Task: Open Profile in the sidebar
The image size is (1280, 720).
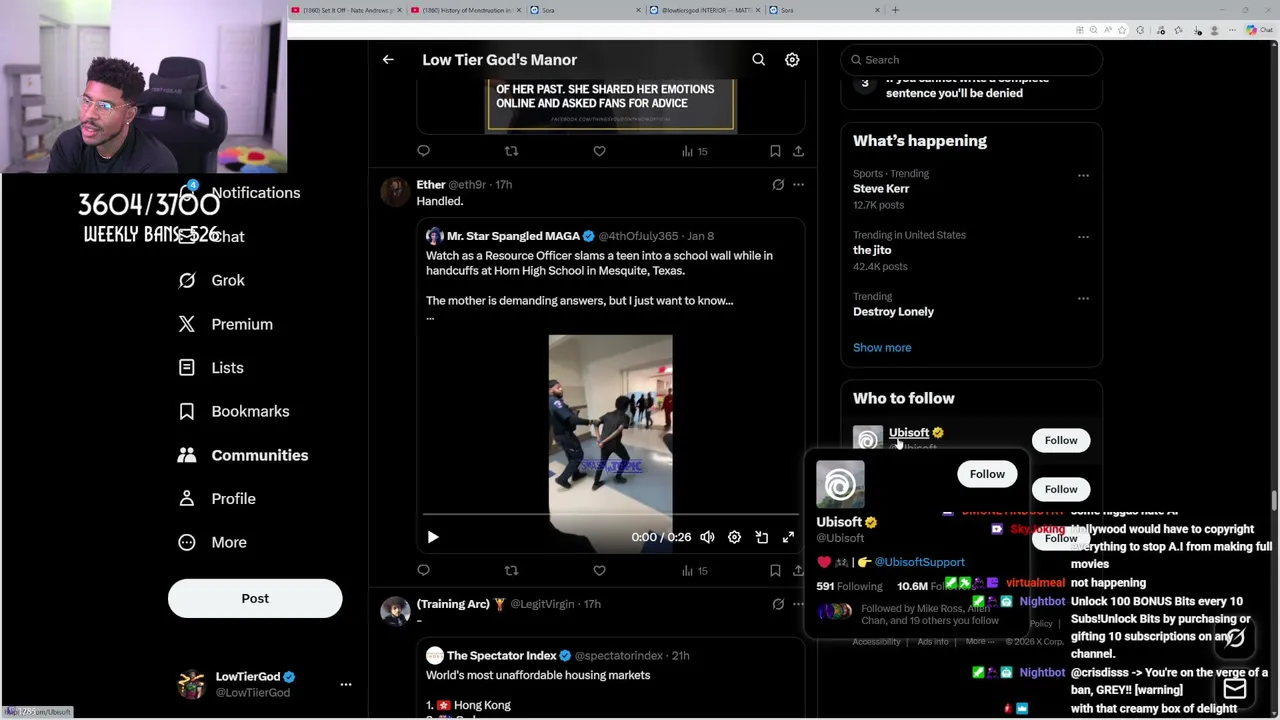Action: tap(217, 498)
